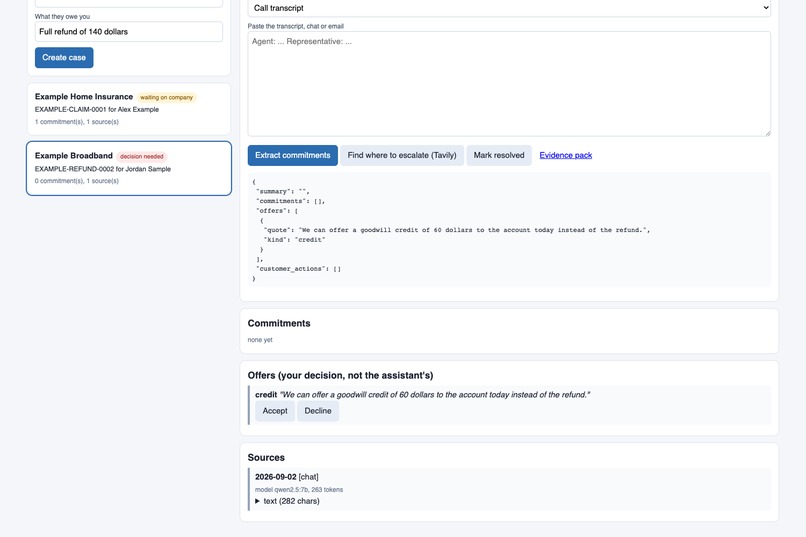Click Find where to escalate (Tavily)

pos(402,155)
